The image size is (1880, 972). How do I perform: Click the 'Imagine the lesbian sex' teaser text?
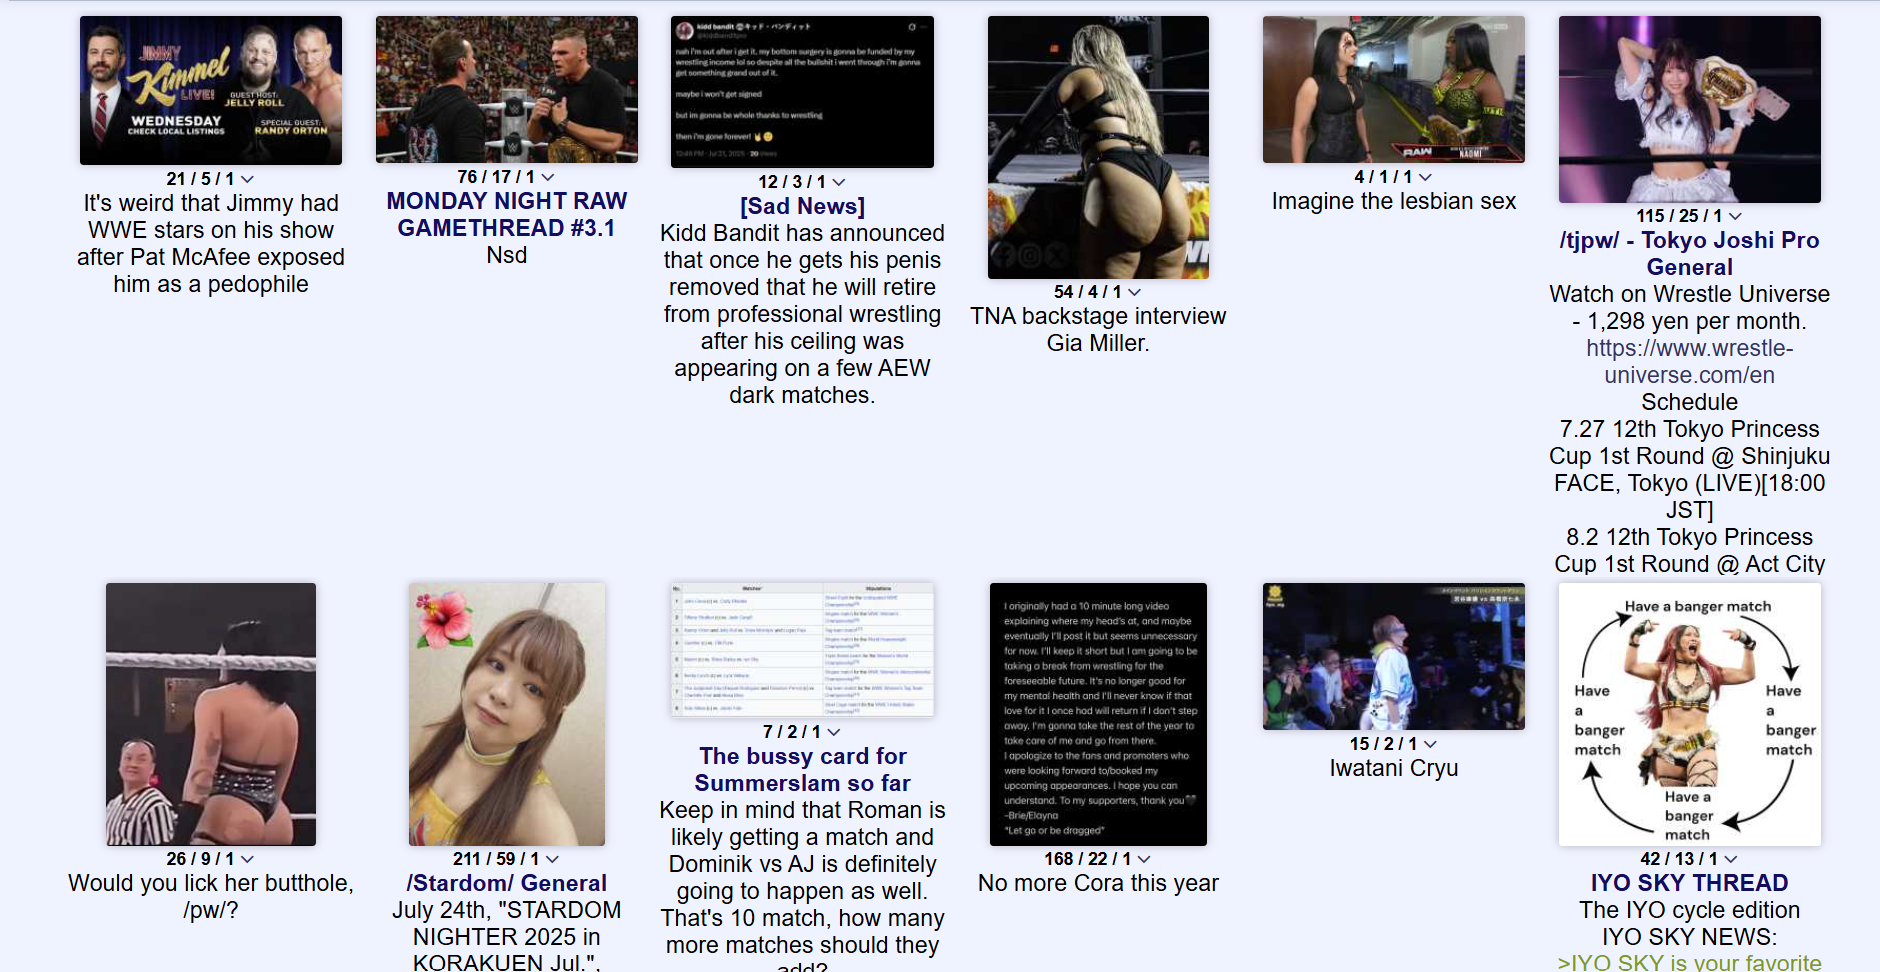pos(1394,201)
